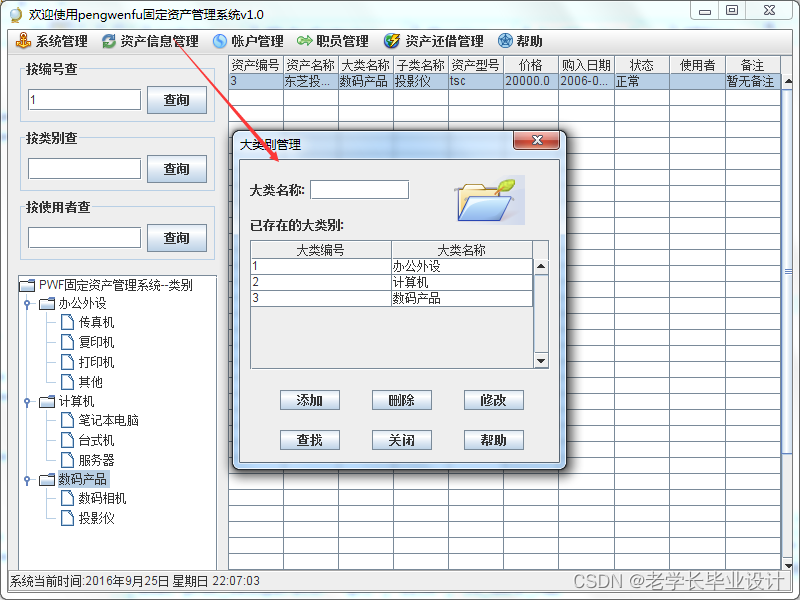Collapse the 数码产品 tree node
The width and height of the screenshot is (800, 600).
(28, 478)
